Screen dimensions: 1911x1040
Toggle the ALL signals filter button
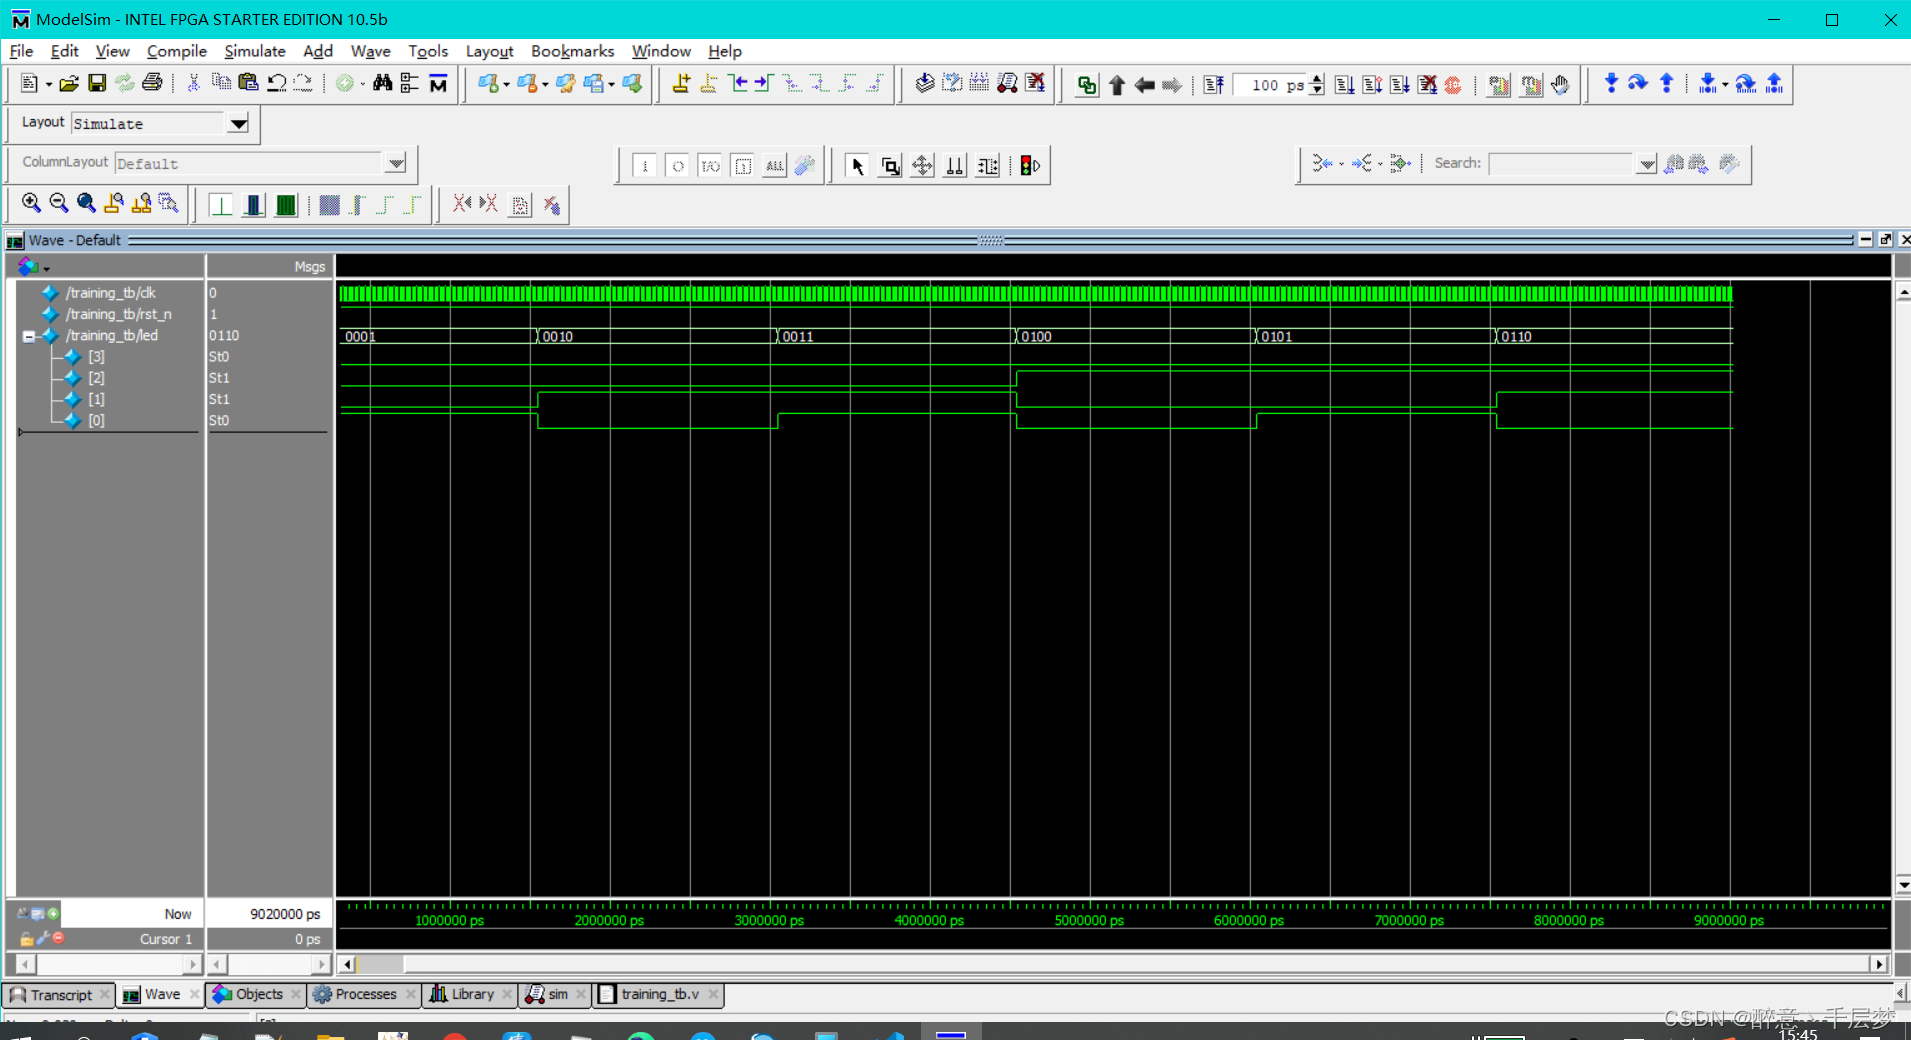pos(775,166)
